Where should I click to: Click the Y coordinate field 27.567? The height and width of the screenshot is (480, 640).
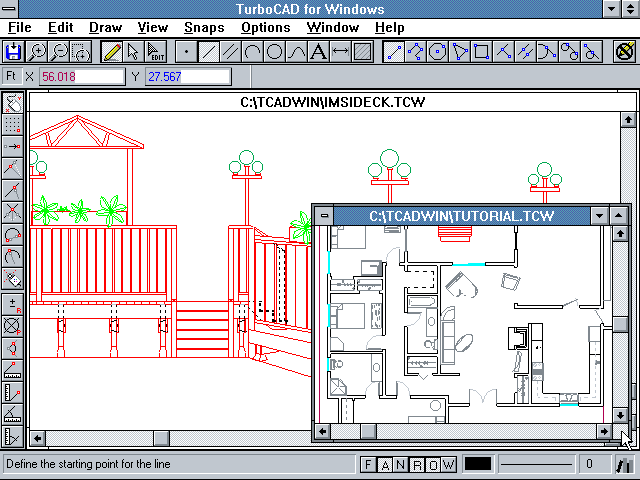pyautogui.click(x=188, y=77)
